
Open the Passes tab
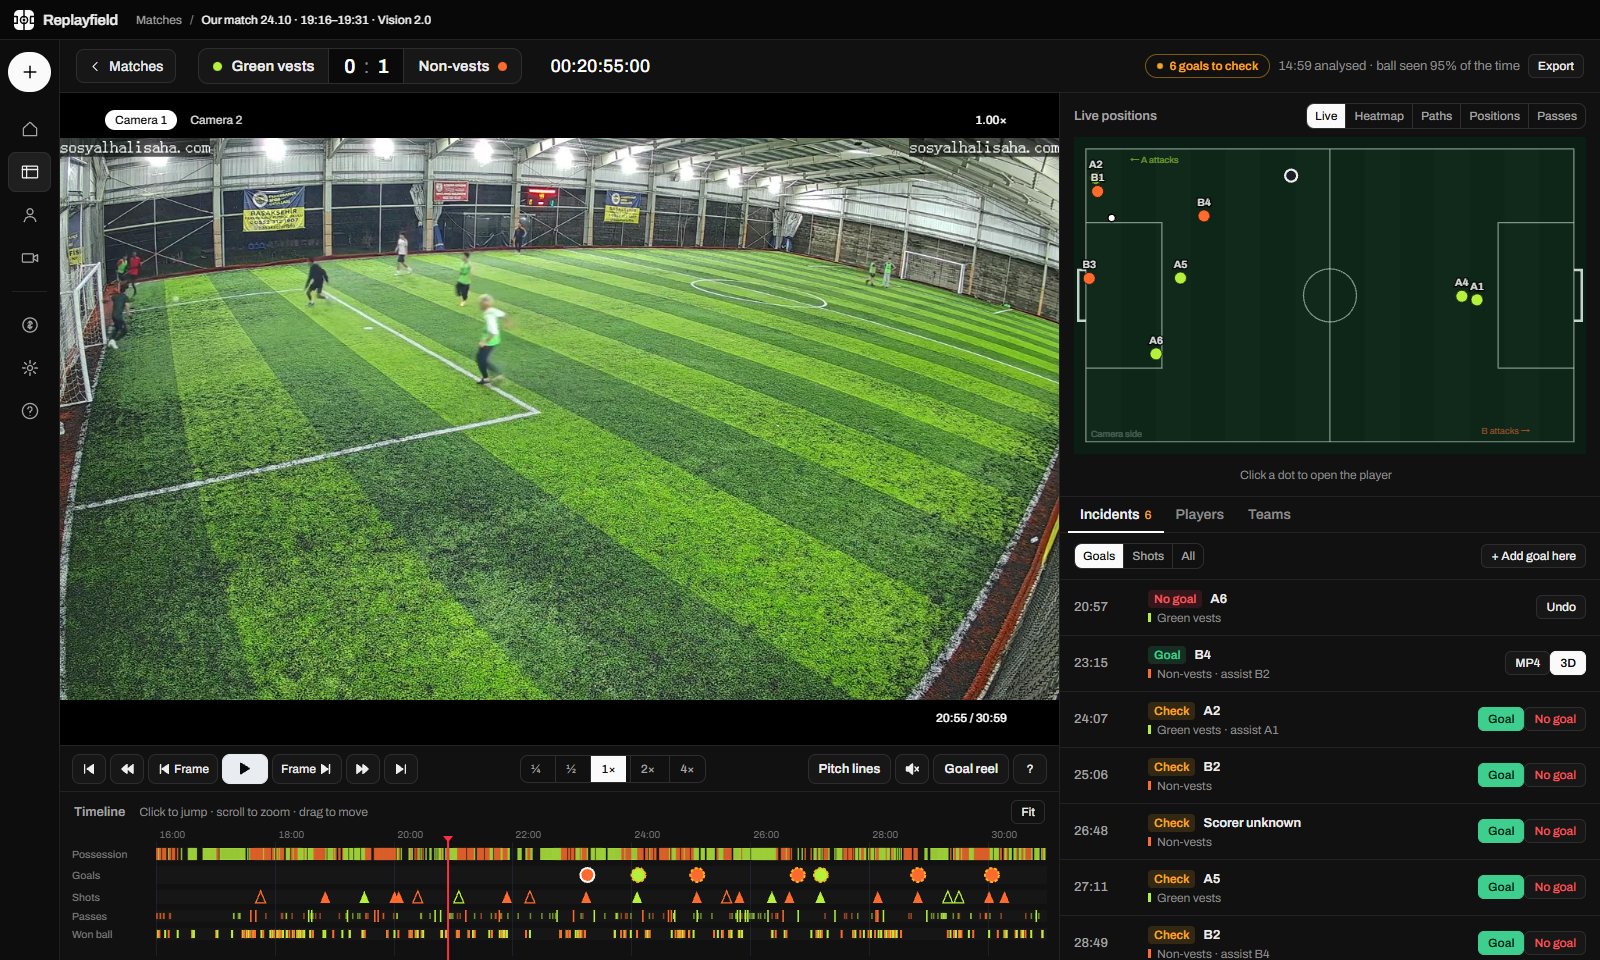(1557, 116)
